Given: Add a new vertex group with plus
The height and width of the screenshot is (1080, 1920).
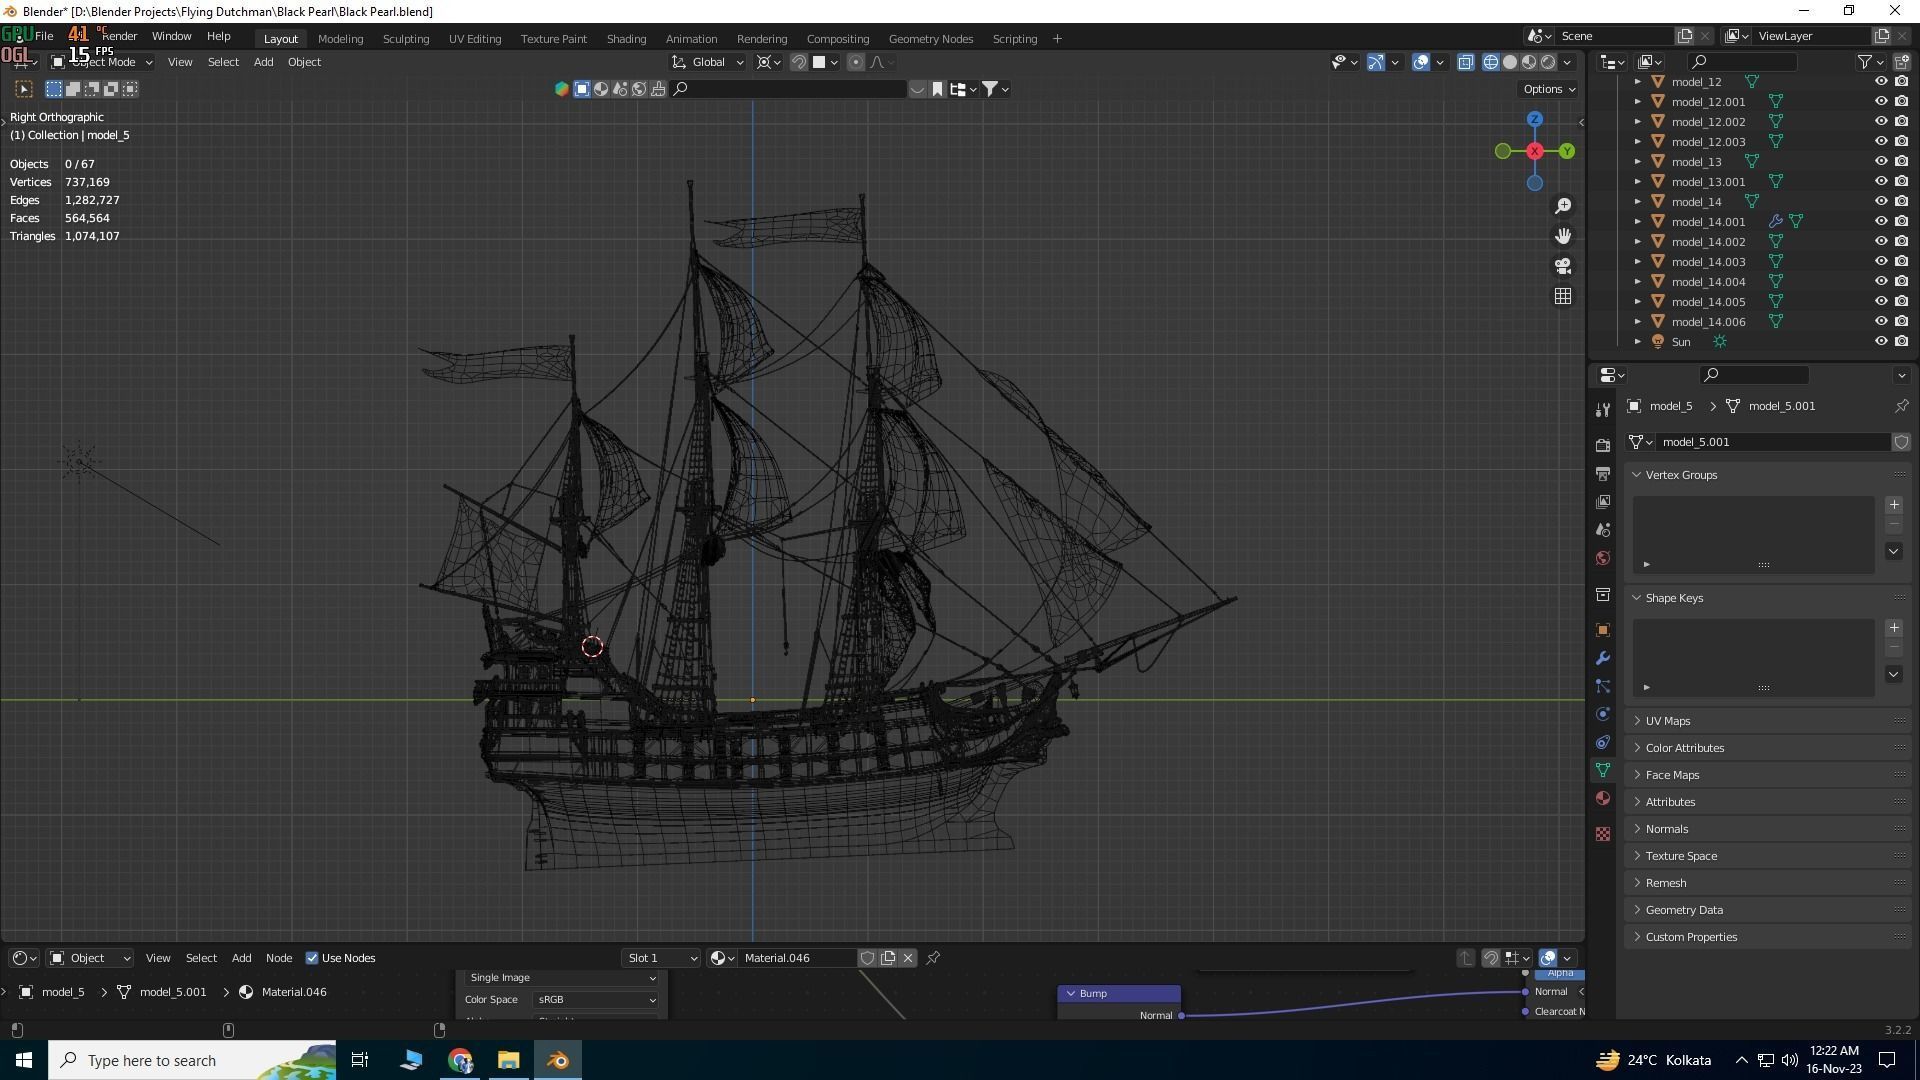Looking at the screenshot, I should coord(1894,505).
